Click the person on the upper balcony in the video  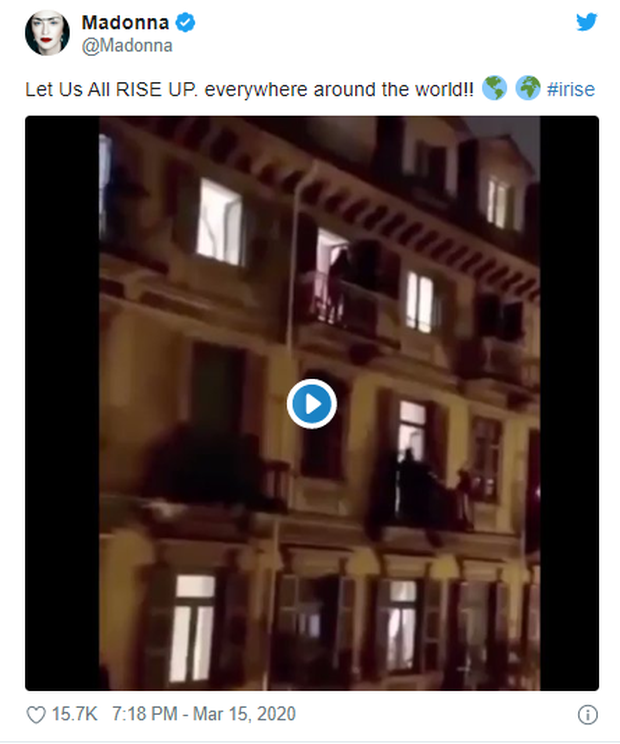[339, 285]
